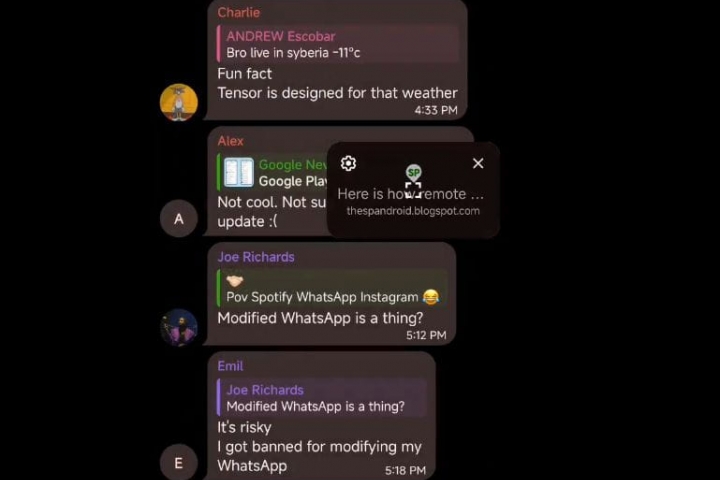Open the 'Here is how remote' preview title

(411, 194)
